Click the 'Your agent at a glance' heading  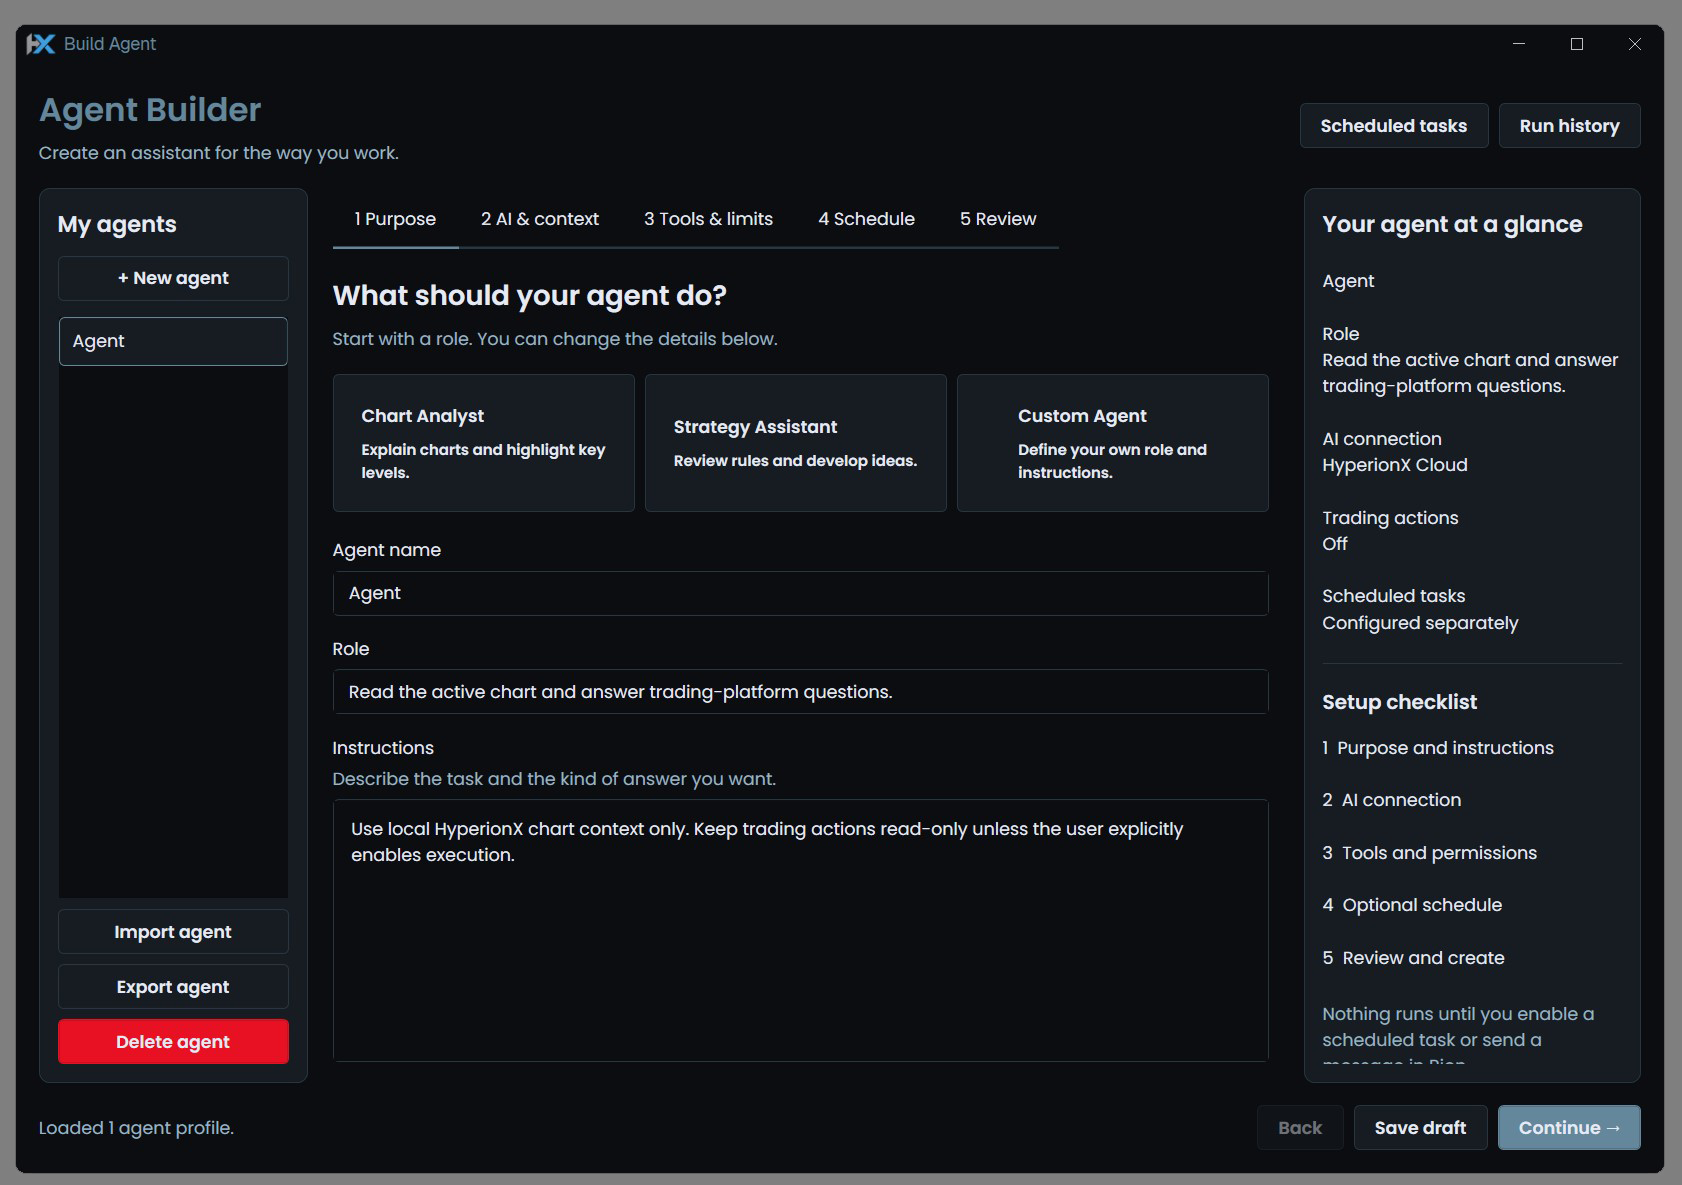coord(1452,224)
